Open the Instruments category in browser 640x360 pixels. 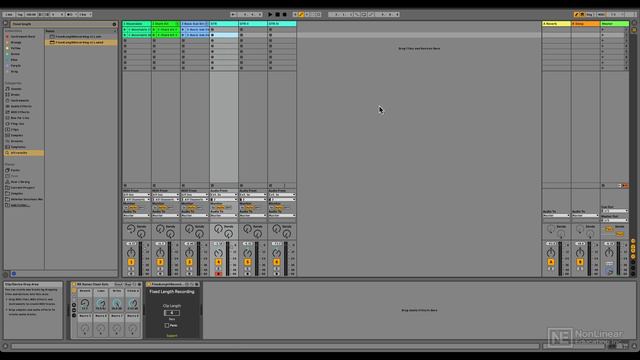pos(19,100)
